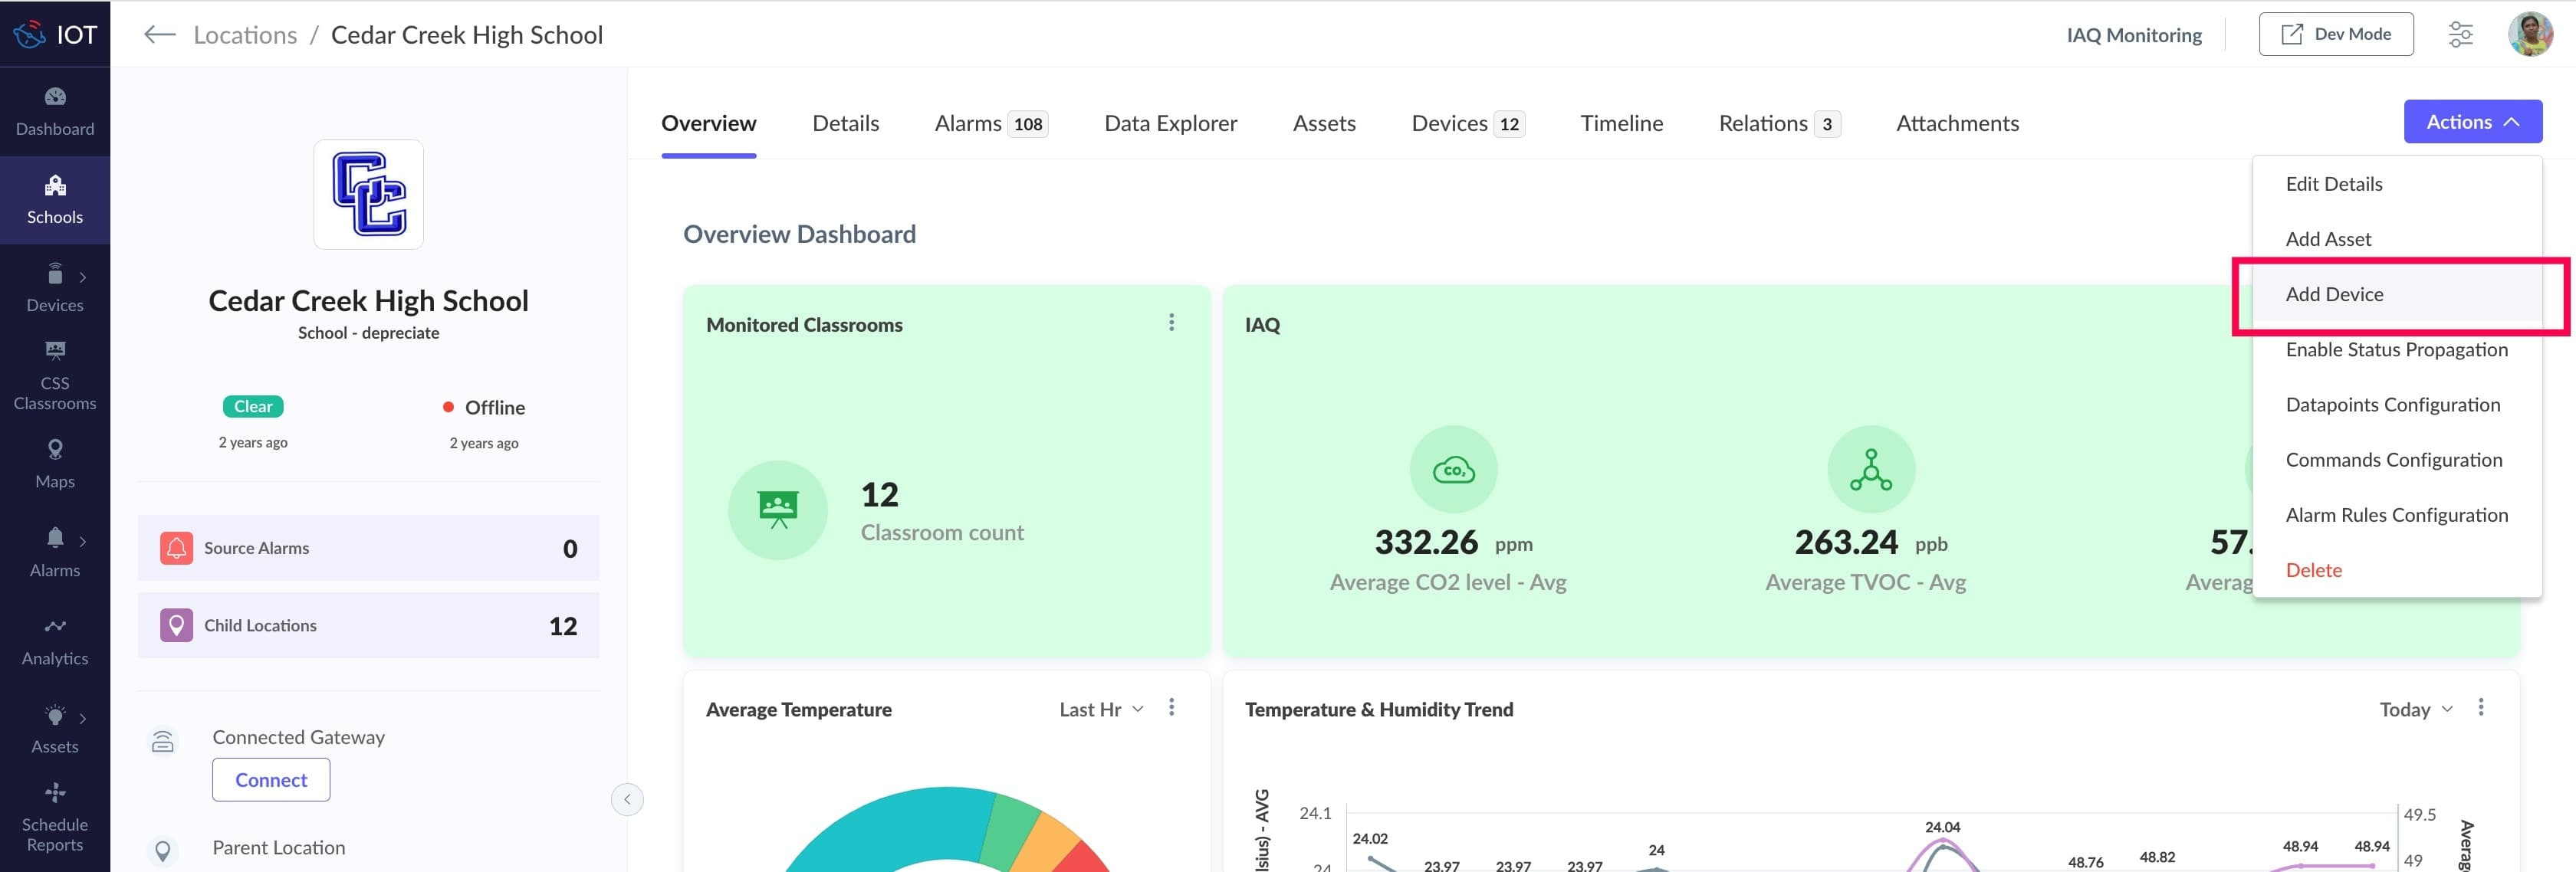Open Monitored Classrooms three-dot menu
The height and width of the screenshot is (872, 2576).
click(x=1171, y=323)
